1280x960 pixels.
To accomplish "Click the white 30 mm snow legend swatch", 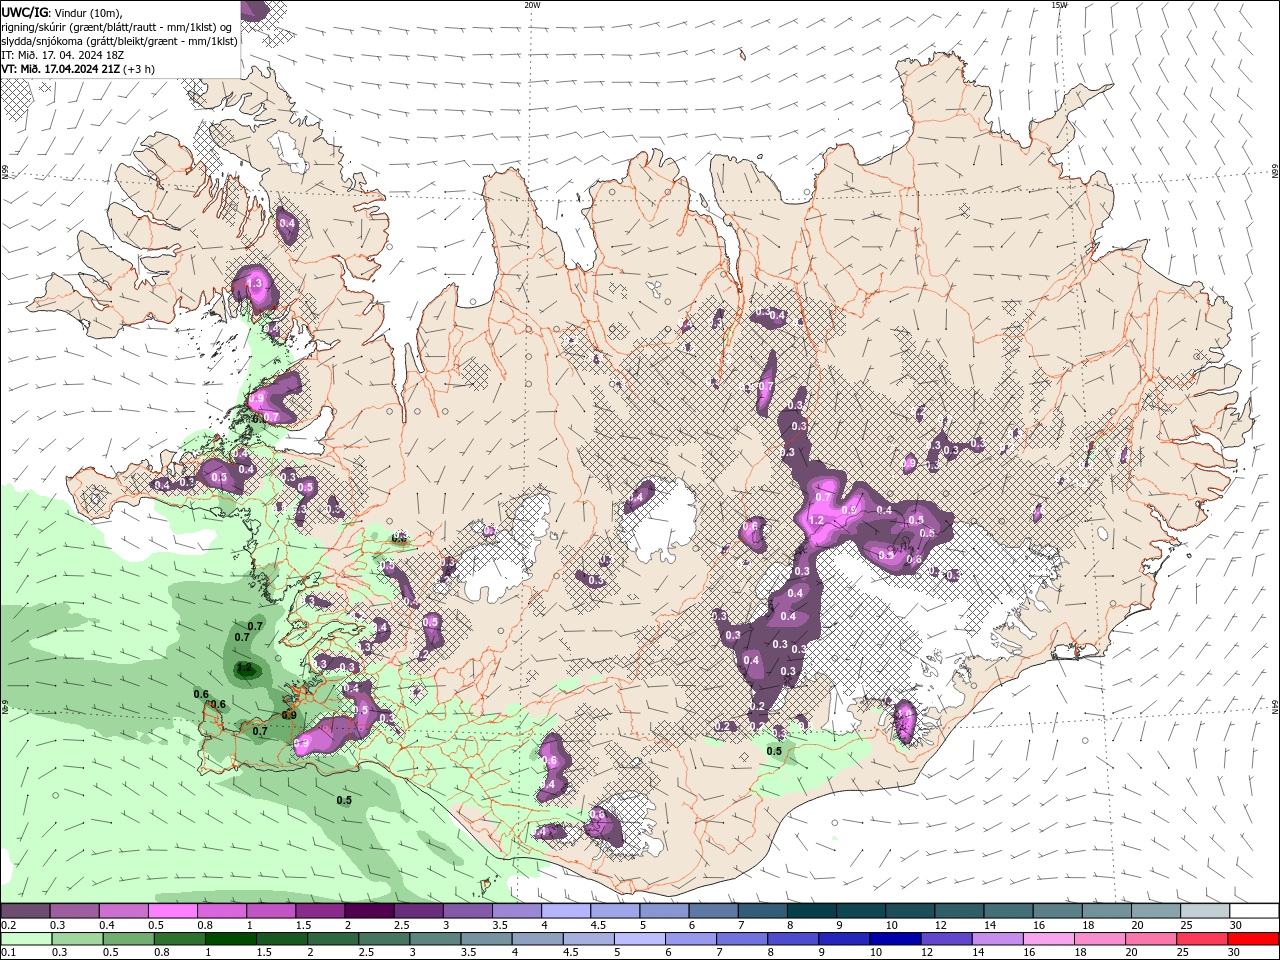I will [x=1253, y=911].
